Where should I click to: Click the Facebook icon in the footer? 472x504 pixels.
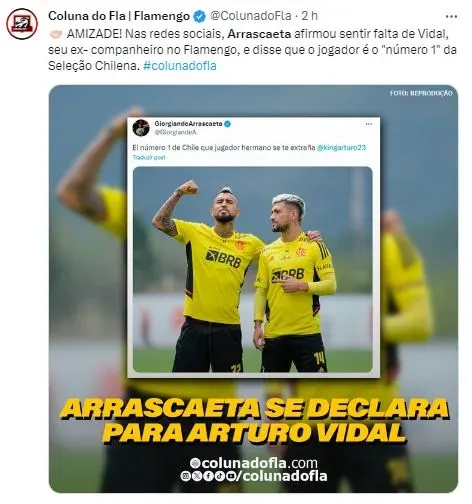[208, 476]
